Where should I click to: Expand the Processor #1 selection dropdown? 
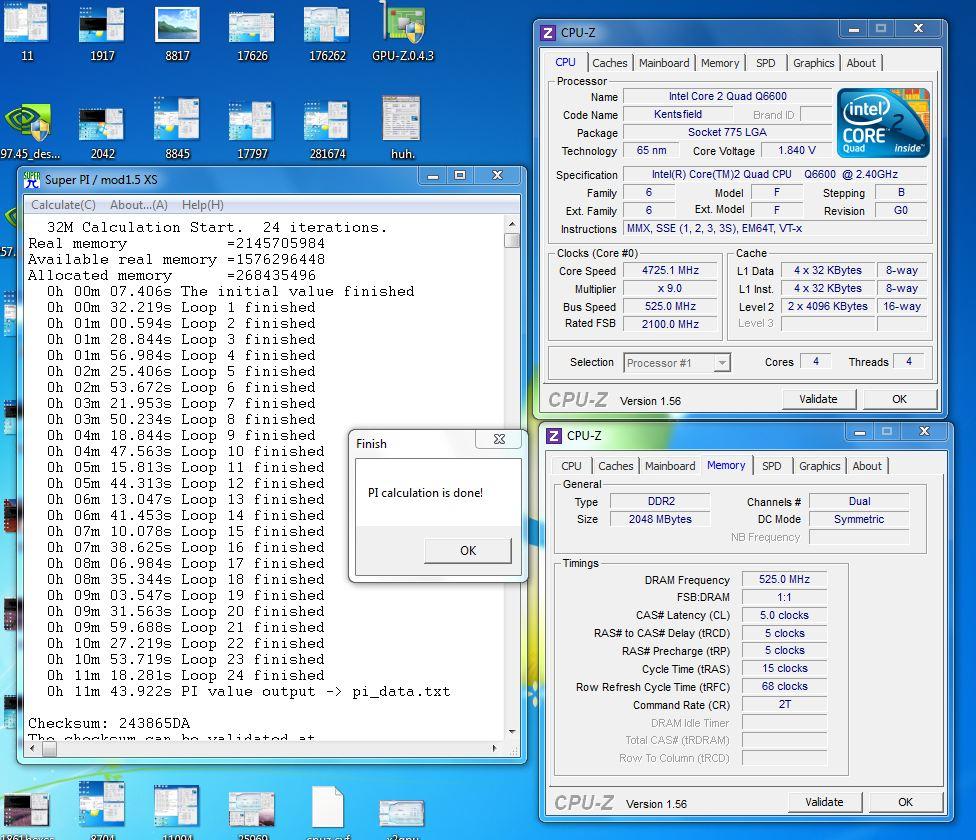tap(721, 363)
